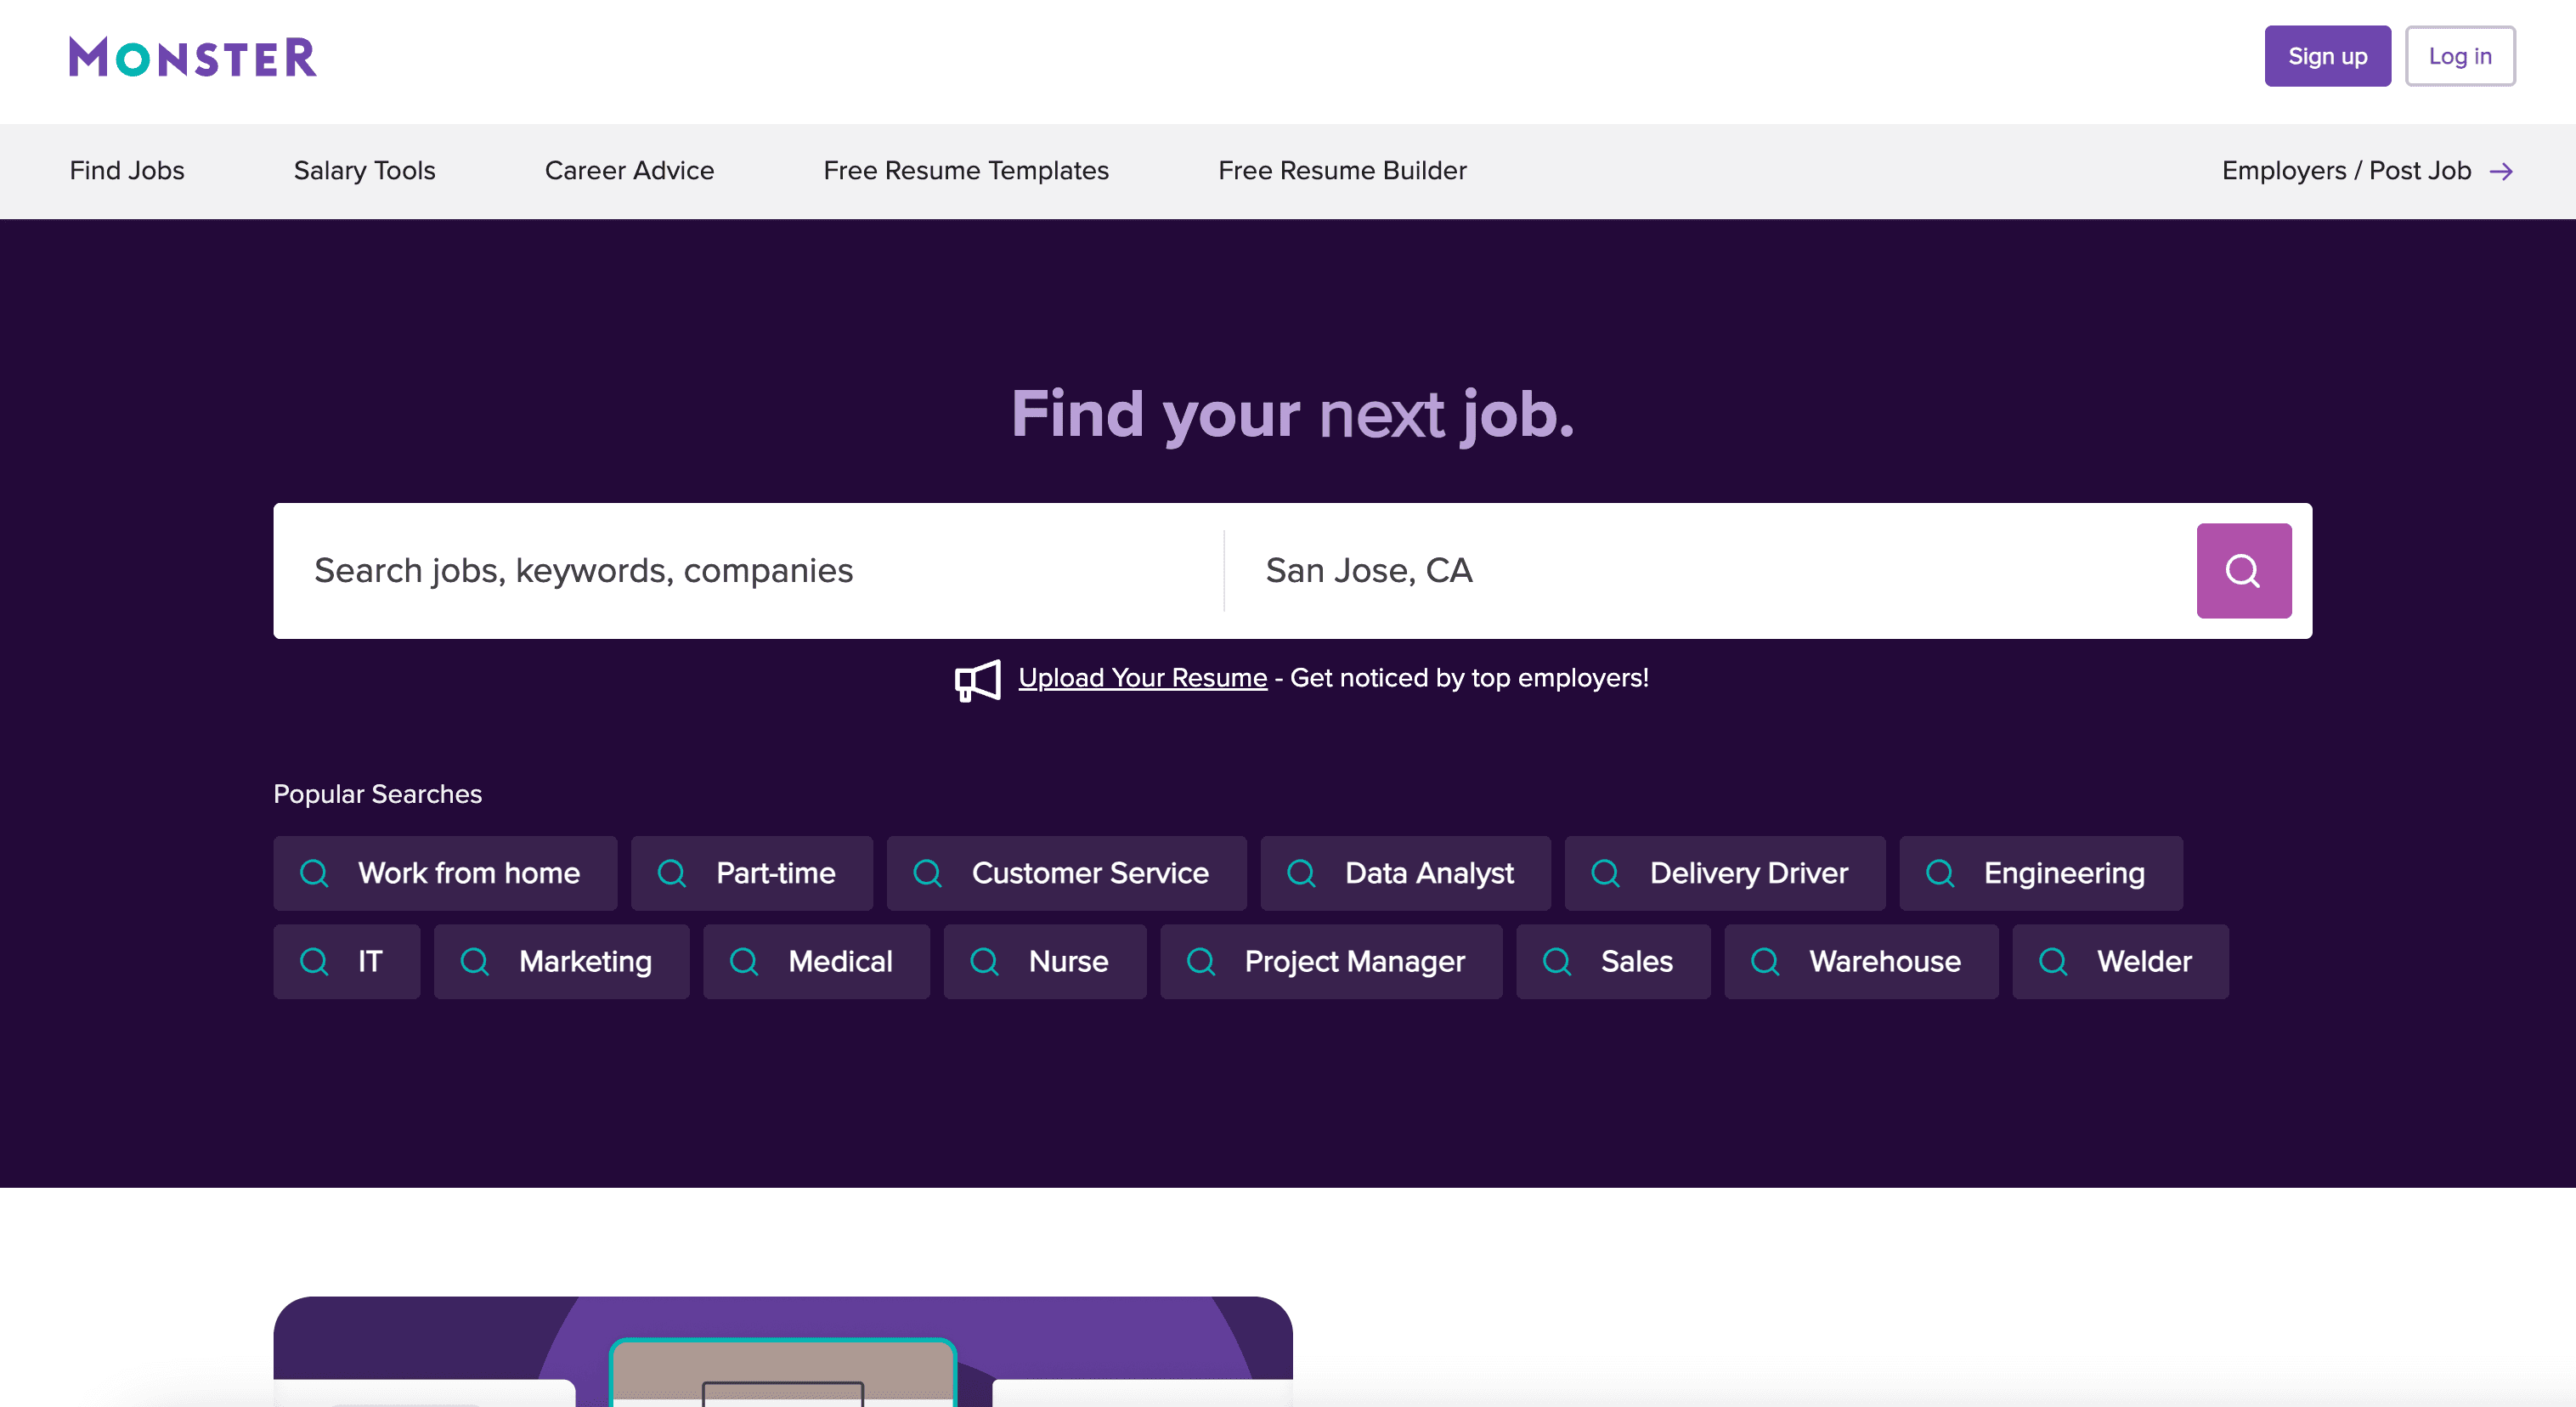Viewport: 2576px width, 1407px height.
Task: Click the search icon in the Nurse chip
Action: 983,961
